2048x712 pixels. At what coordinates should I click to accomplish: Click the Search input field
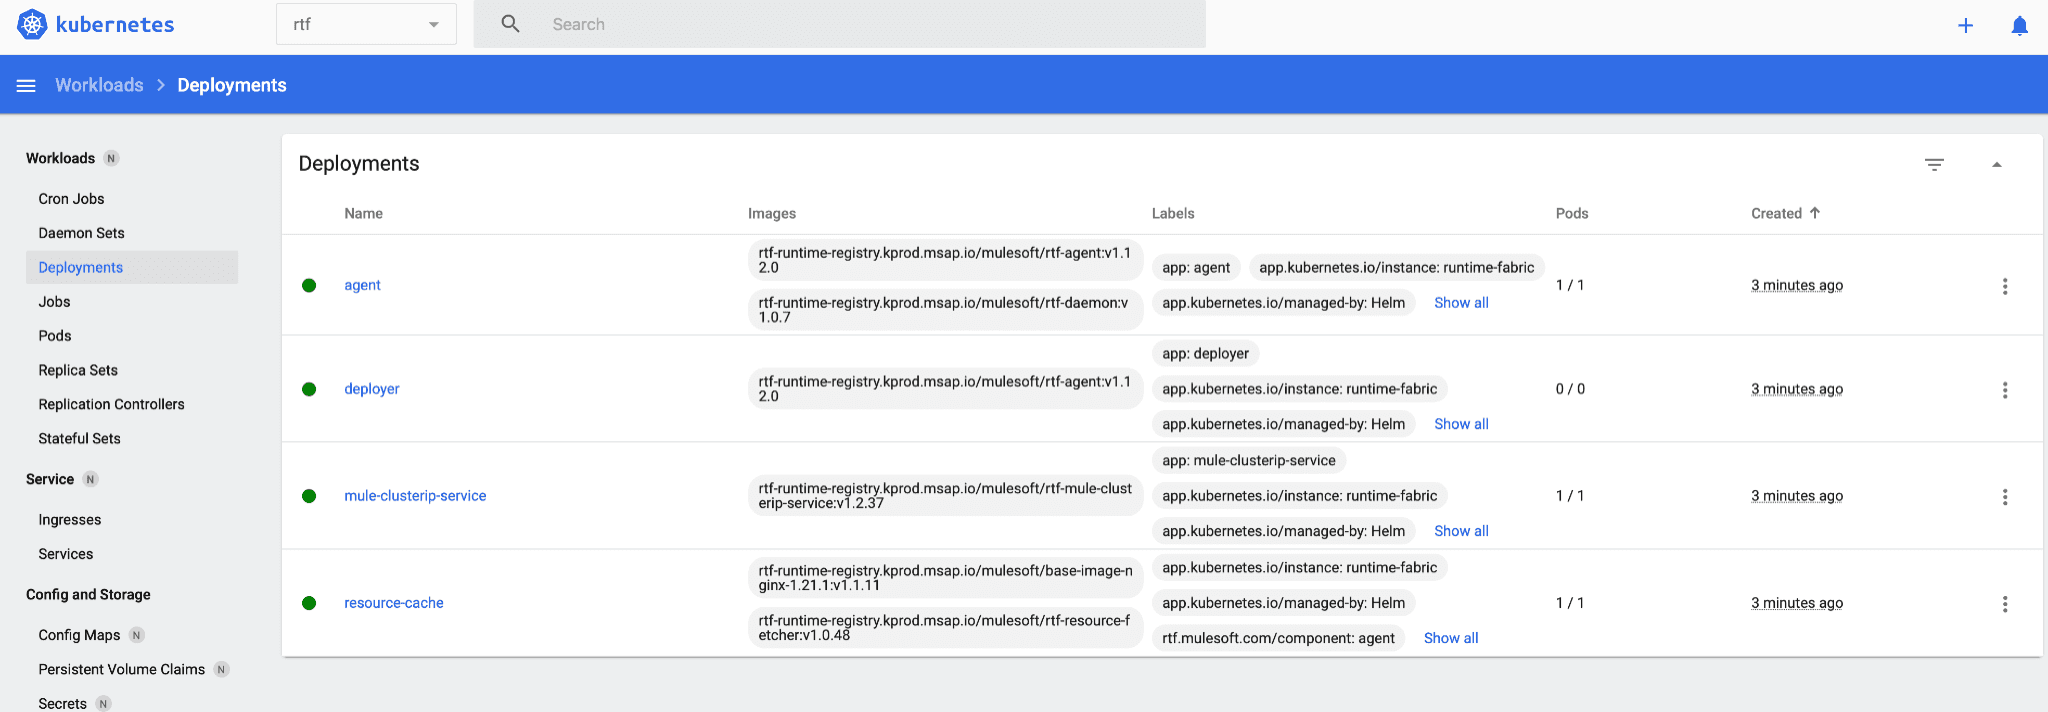(x=870, y=24)
